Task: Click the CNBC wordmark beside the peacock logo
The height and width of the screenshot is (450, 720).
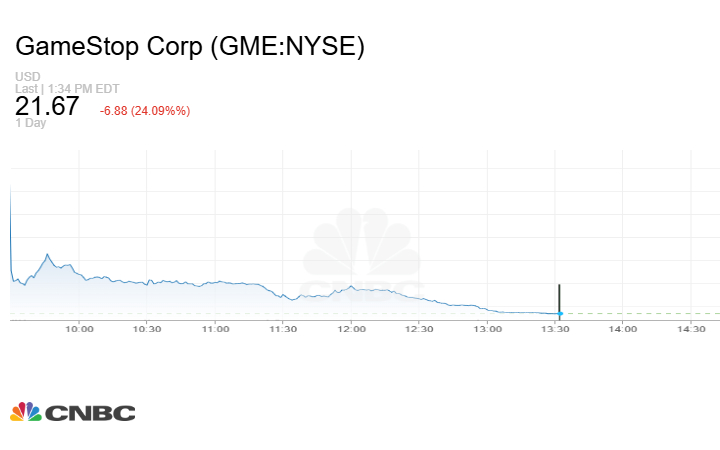Action: pos(89,413)
